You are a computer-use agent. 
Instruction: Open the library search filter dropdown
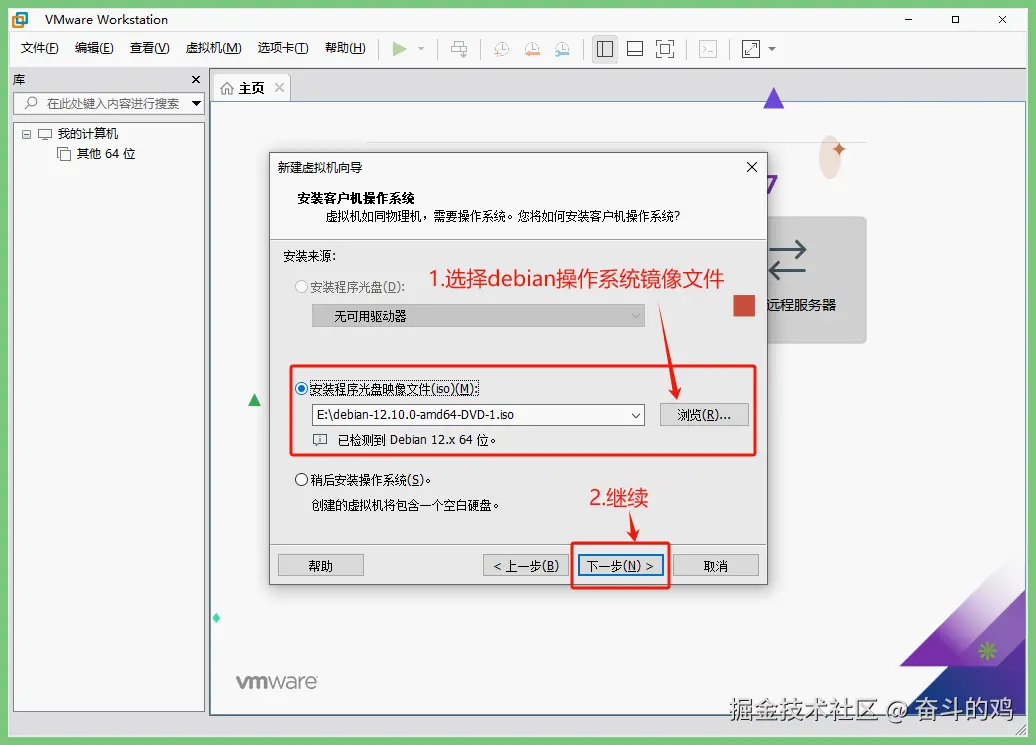coord(196,103)
